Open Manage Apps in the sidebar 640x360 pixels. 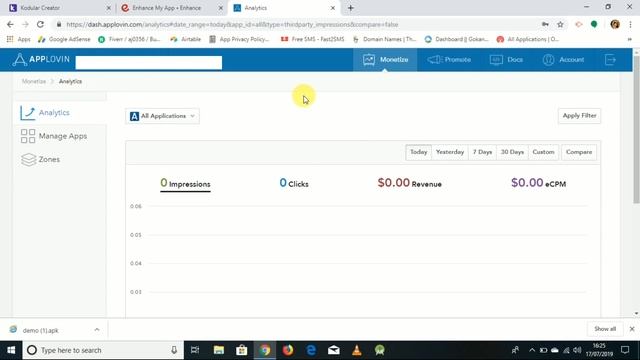pos(60,136)
